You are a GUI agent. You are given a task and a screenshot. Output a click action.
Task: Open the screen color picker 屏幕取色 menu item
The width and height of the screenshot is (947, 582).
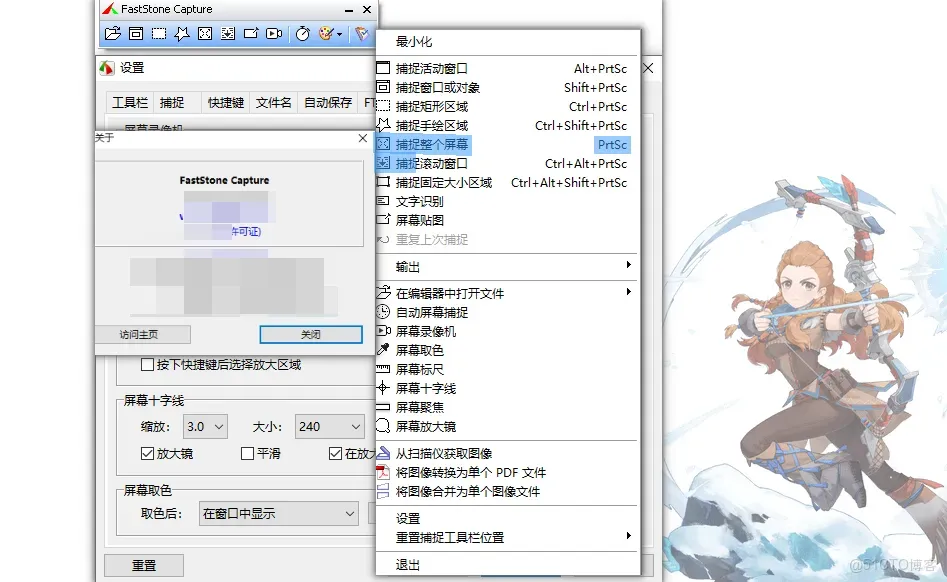pyautogui.click(x=430, y=349)
